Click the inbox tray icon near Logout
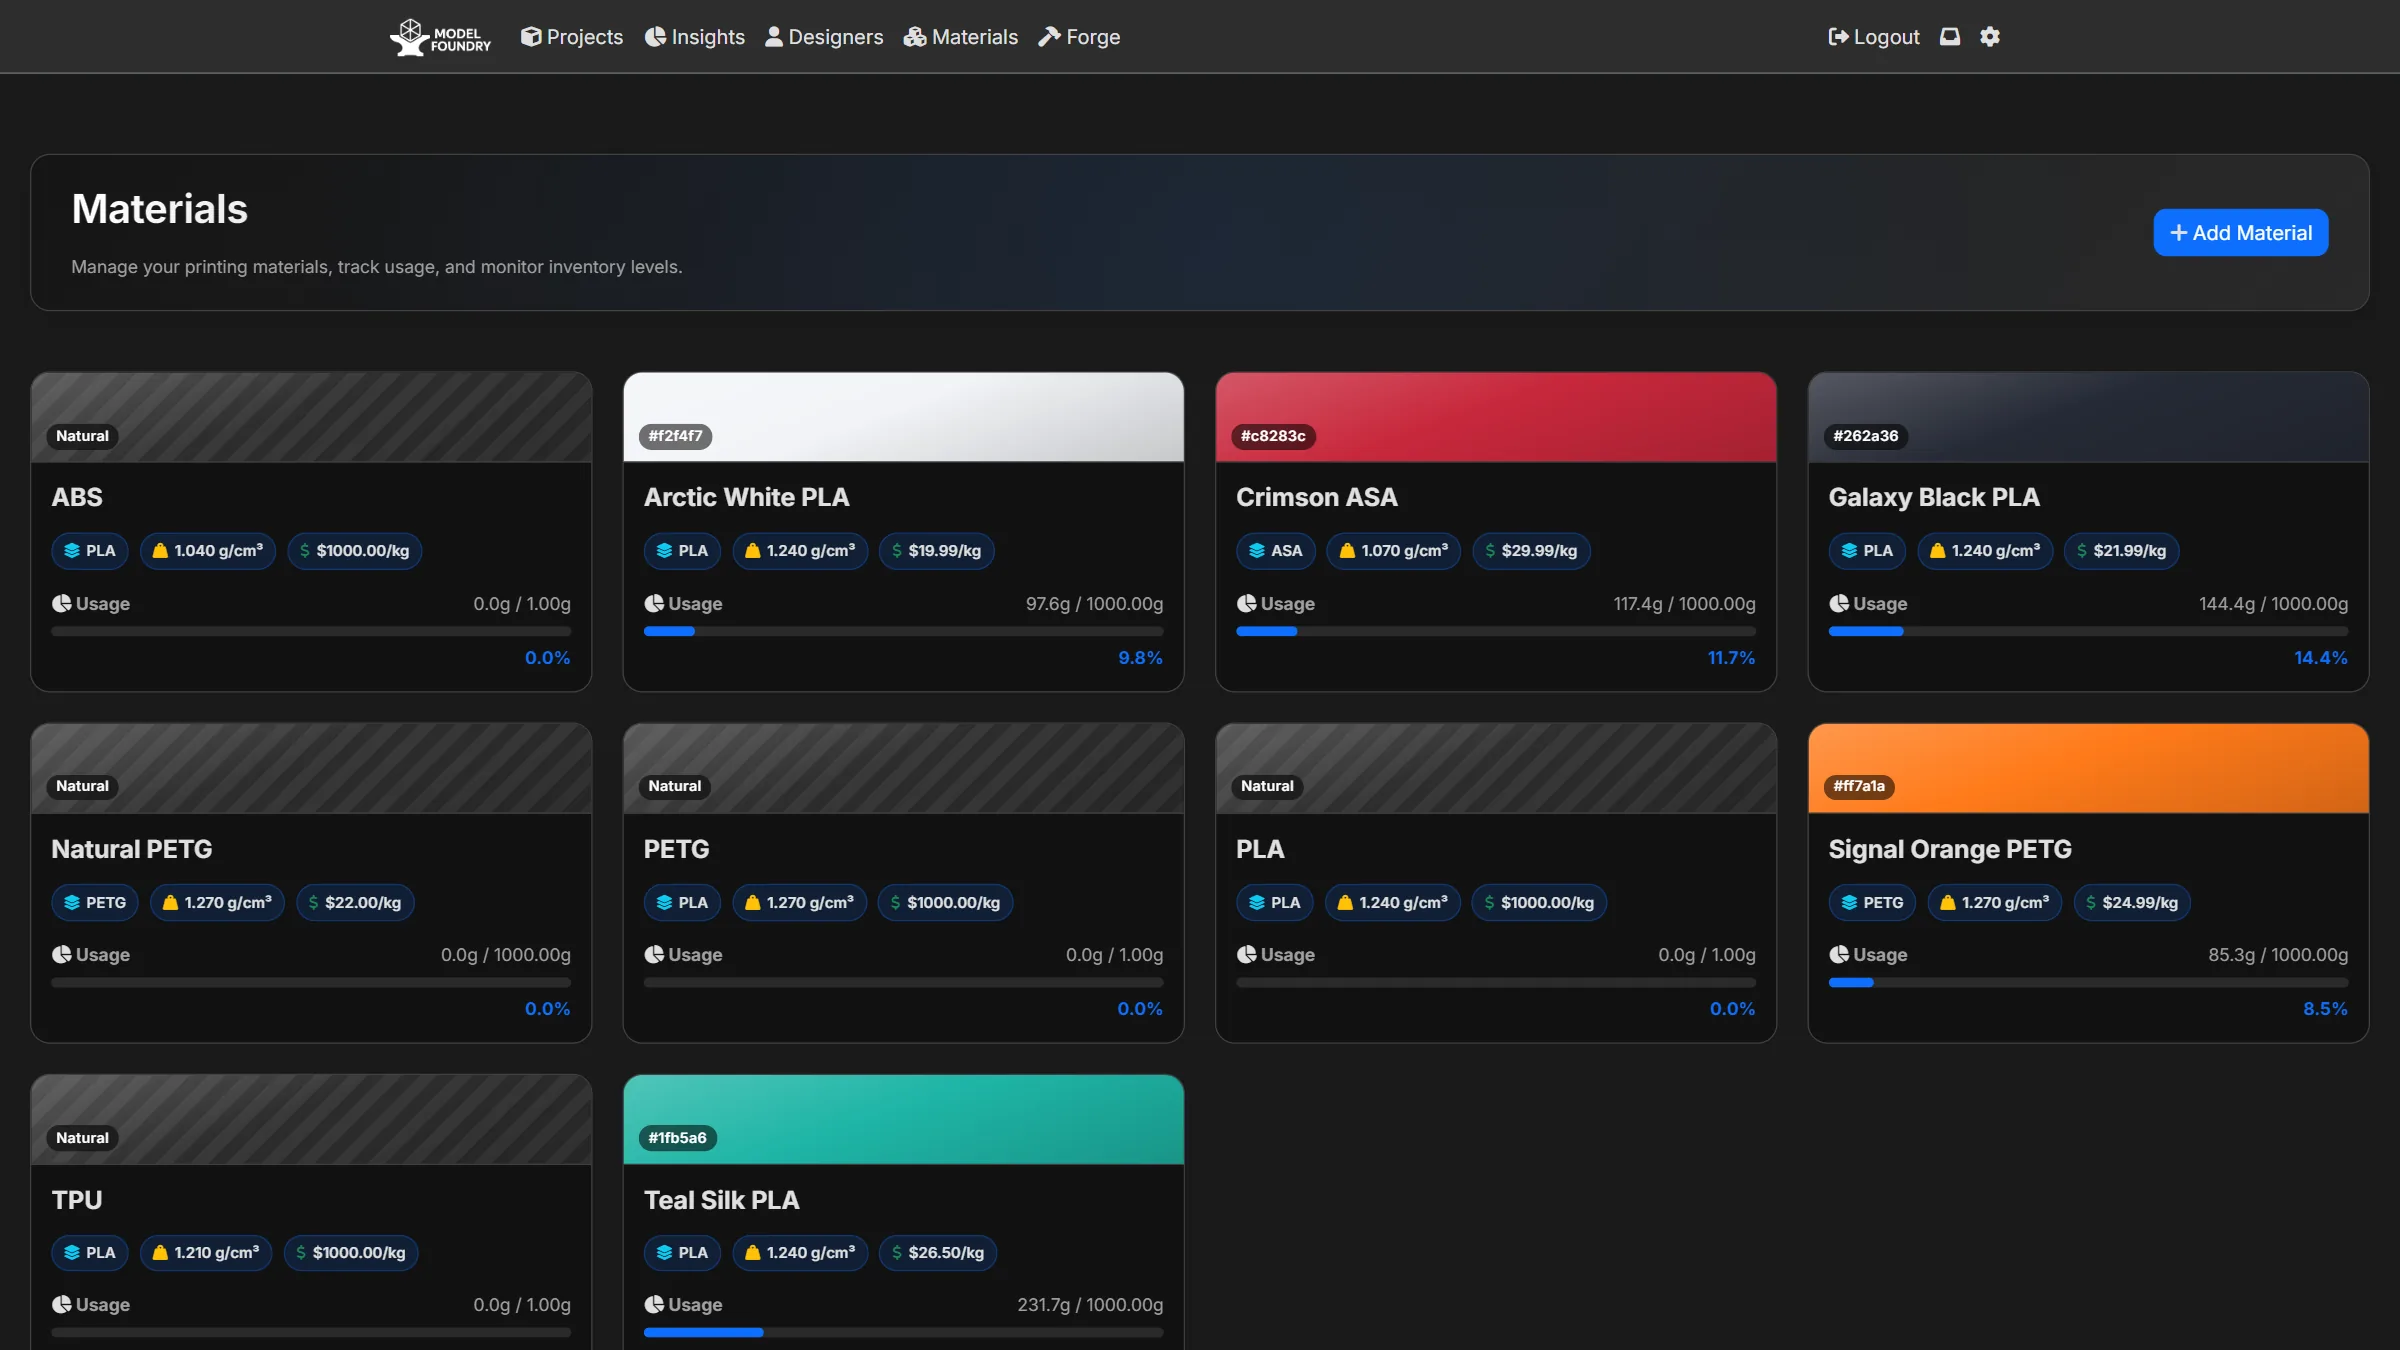 click(1950, 37)
